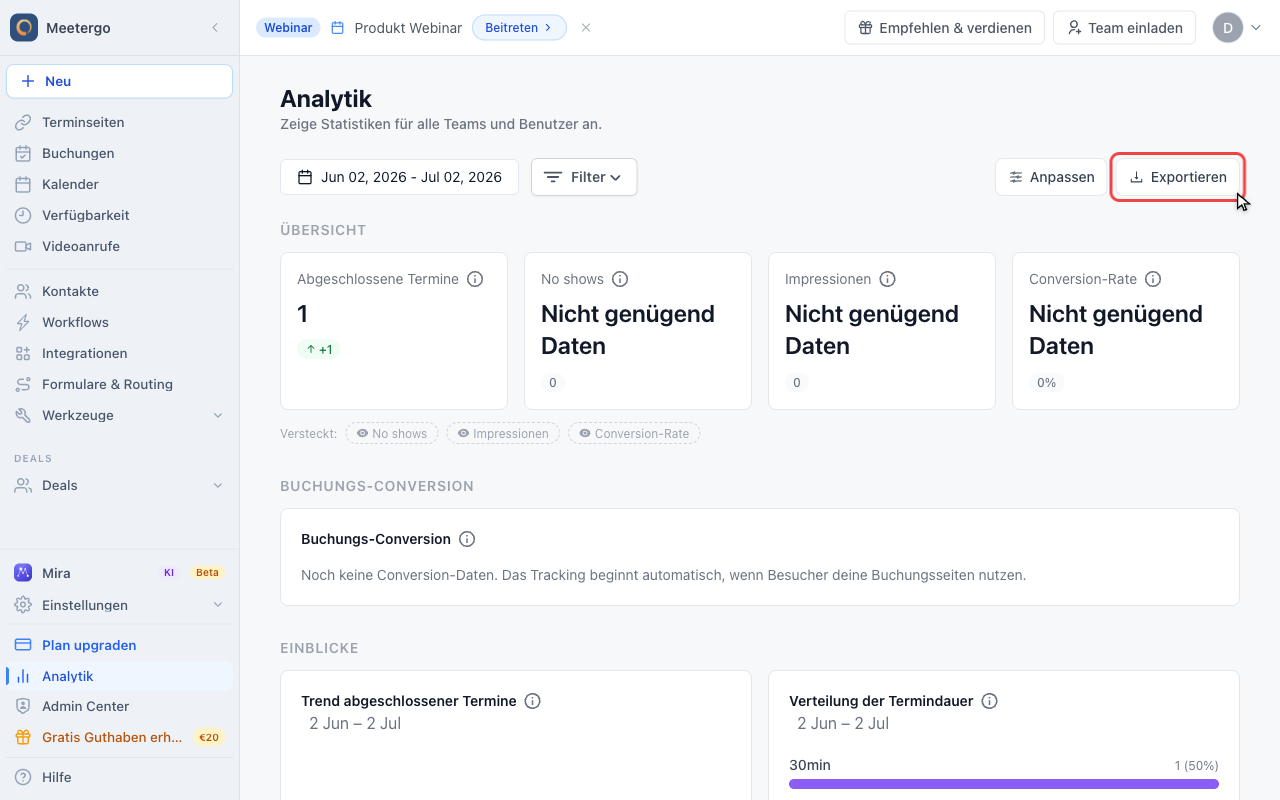Click the user avatar D
This screenshot has width=1280, height=800.
1228,28
